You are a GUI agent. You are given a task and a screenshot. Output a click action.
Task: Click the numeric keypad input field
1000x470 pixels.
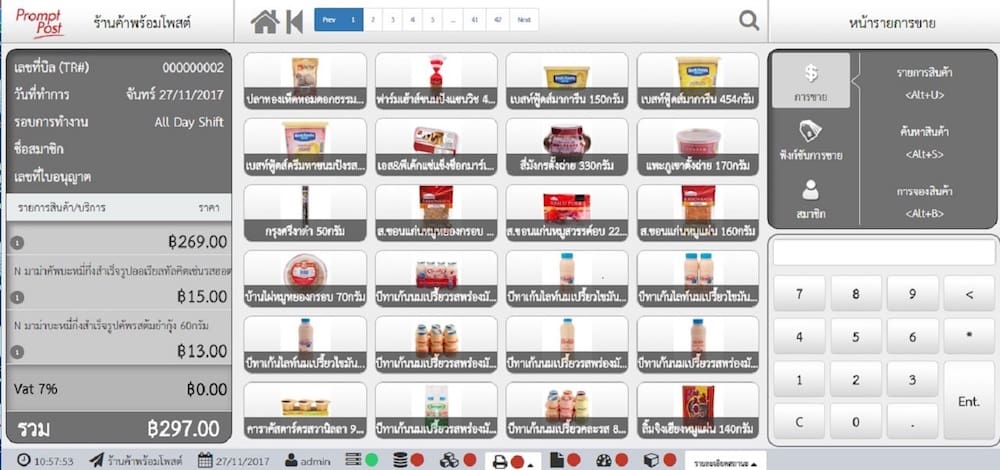[884, 252]
